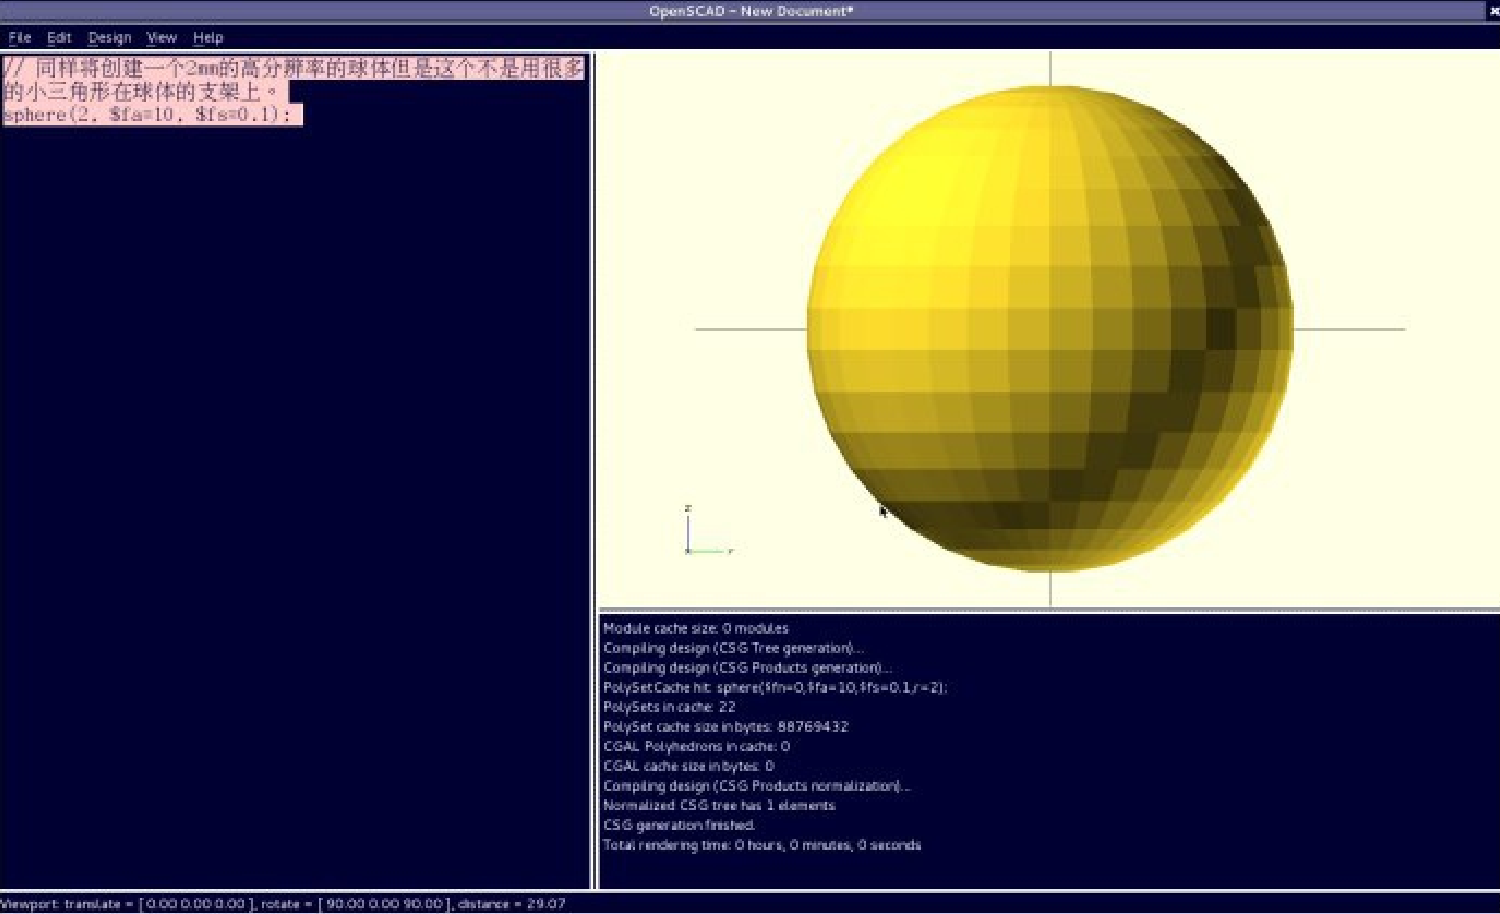Open the File menu
Image resolution: width=1500 pixels, height=914 pixels.
point(20,38)
